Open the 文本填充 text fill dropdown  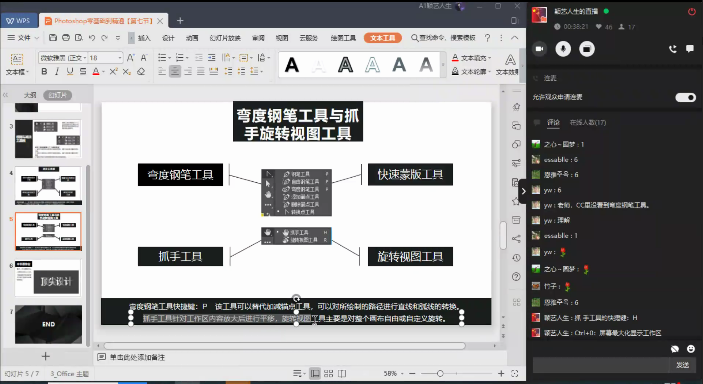coord(471,58)
